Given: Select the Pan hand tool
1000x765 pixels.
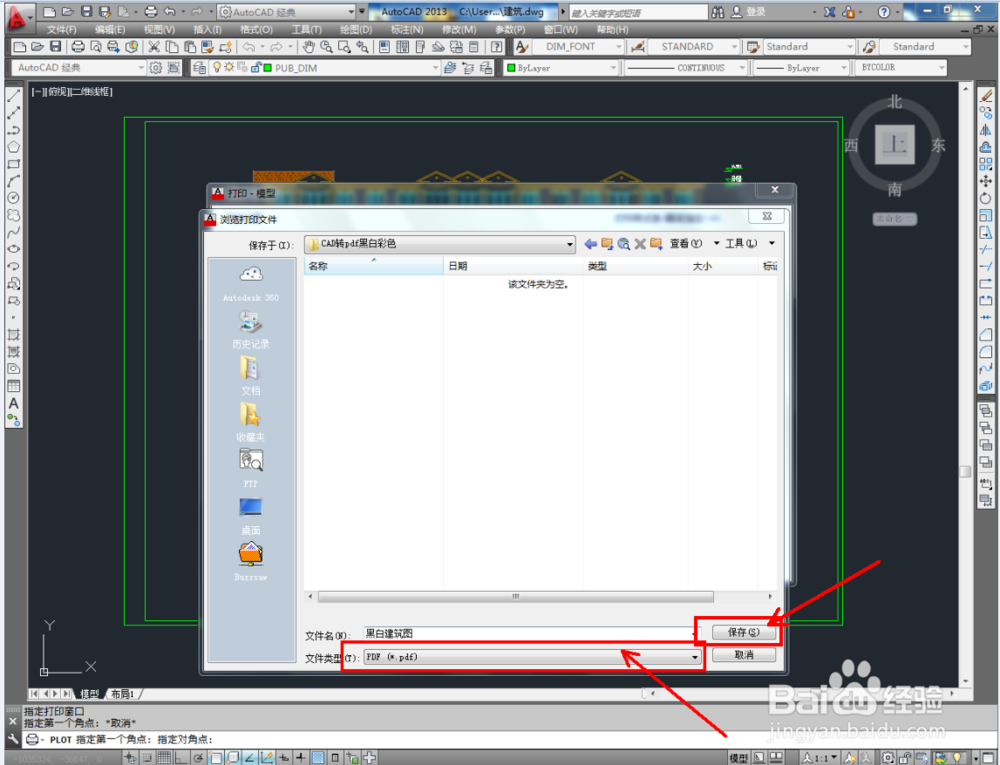Looking at the screenshot, I should click(x=308, y=47).
